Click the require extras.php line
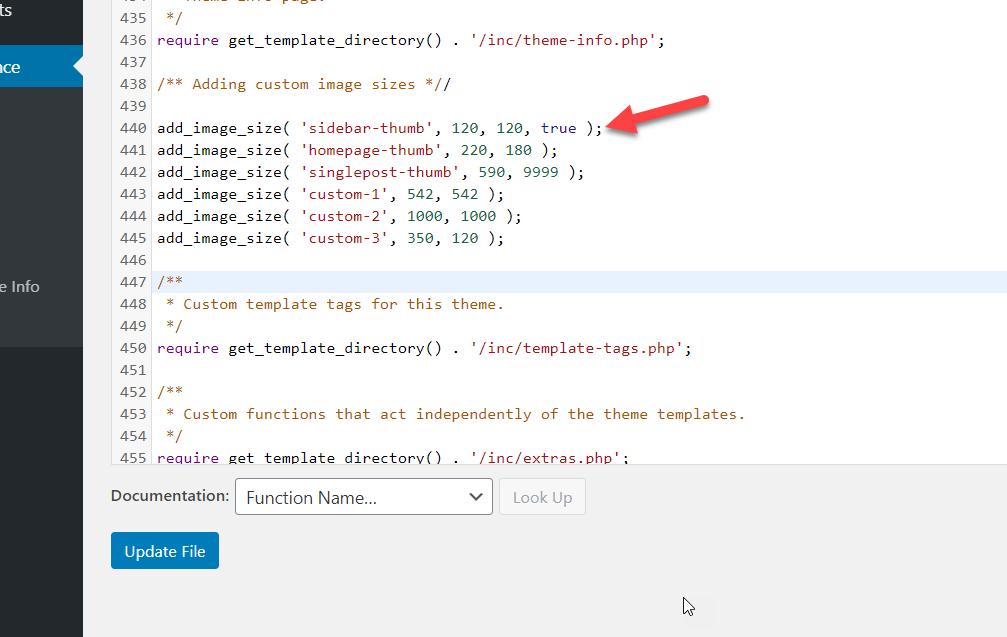Viewport: 1007px width, 637px height. (x=393, y=457)
